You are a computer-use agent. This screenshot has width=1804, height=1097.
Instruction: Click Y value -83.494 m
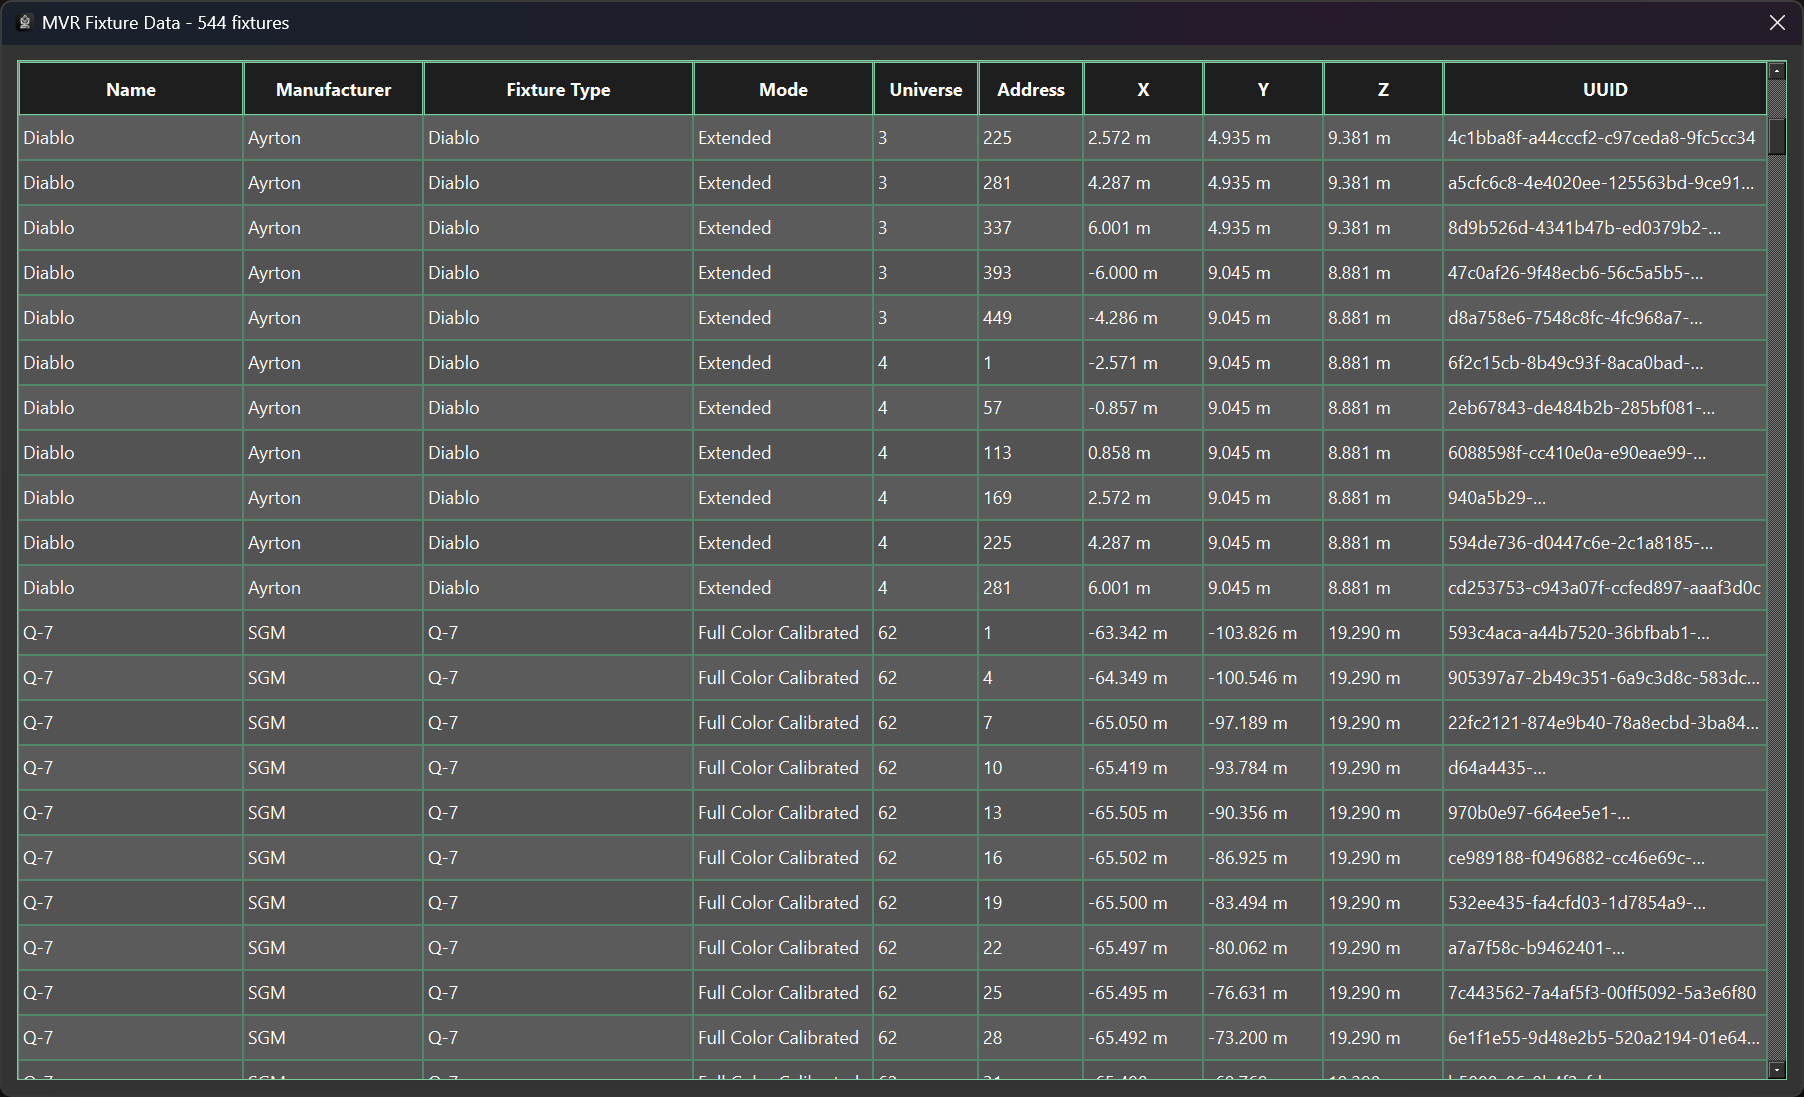pyautogui.click(x=1263, y=903)
